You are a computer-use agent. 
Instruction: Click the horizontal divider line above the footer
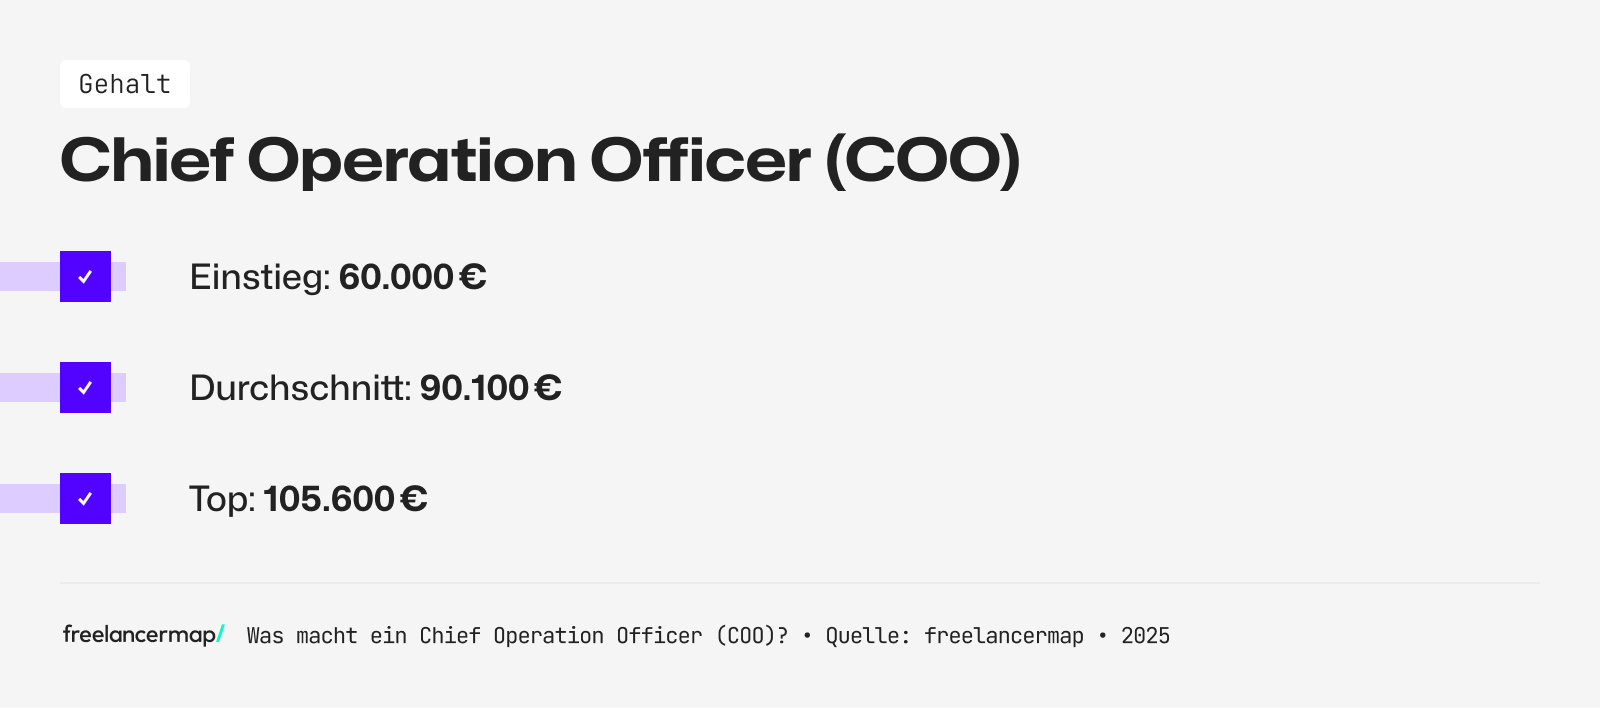coord(800,583)
